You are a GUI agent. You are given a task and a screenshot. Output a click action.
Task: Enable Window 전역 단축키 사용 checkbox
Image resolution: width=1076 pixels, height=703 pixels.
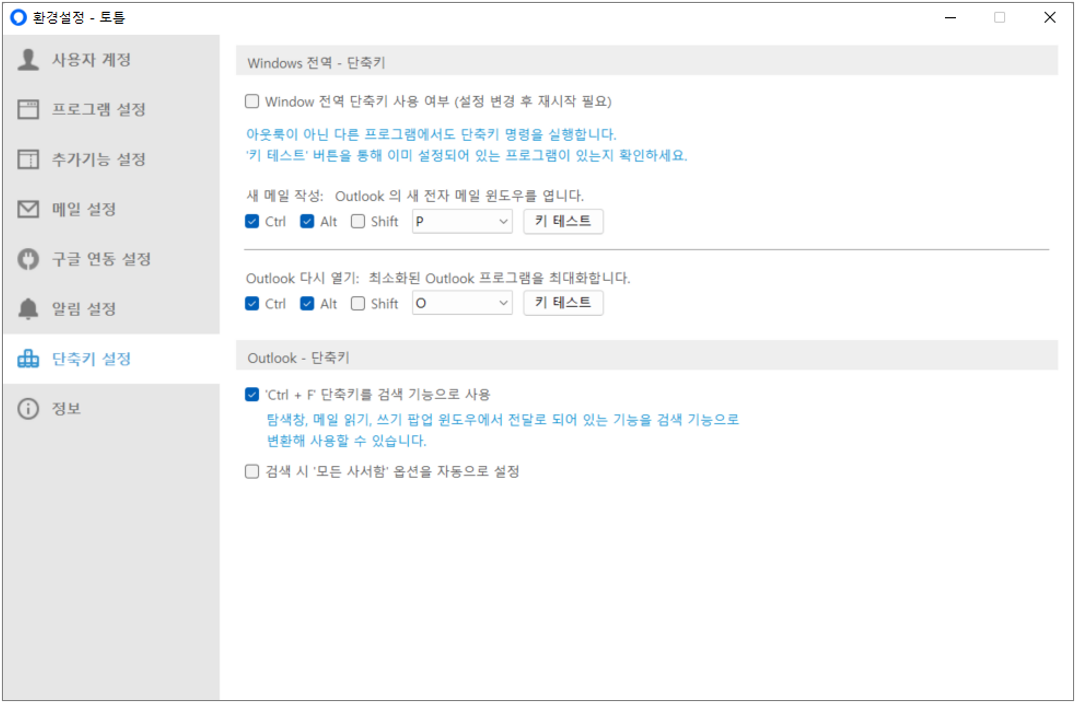click(x=252, y=102)
